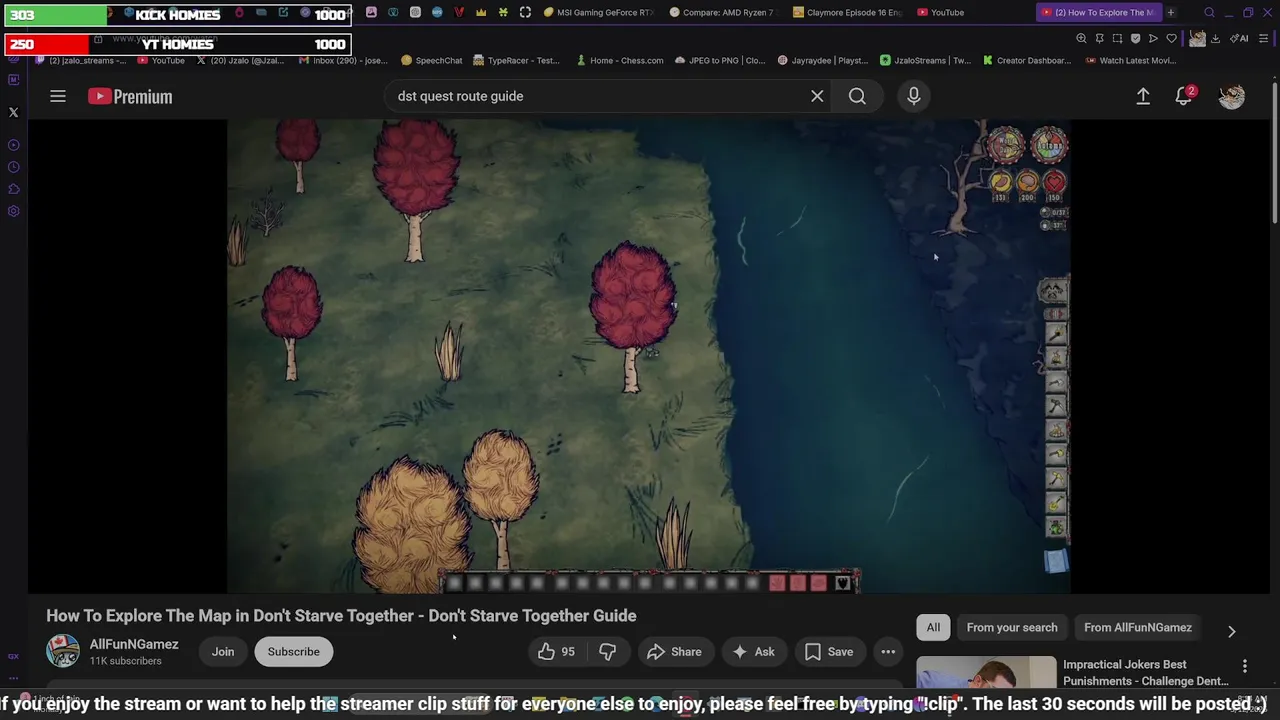The image size is (1280, 720).
Task: Open the GX sidebar icon
Action: pyautogui.click(x=14, y=657)
